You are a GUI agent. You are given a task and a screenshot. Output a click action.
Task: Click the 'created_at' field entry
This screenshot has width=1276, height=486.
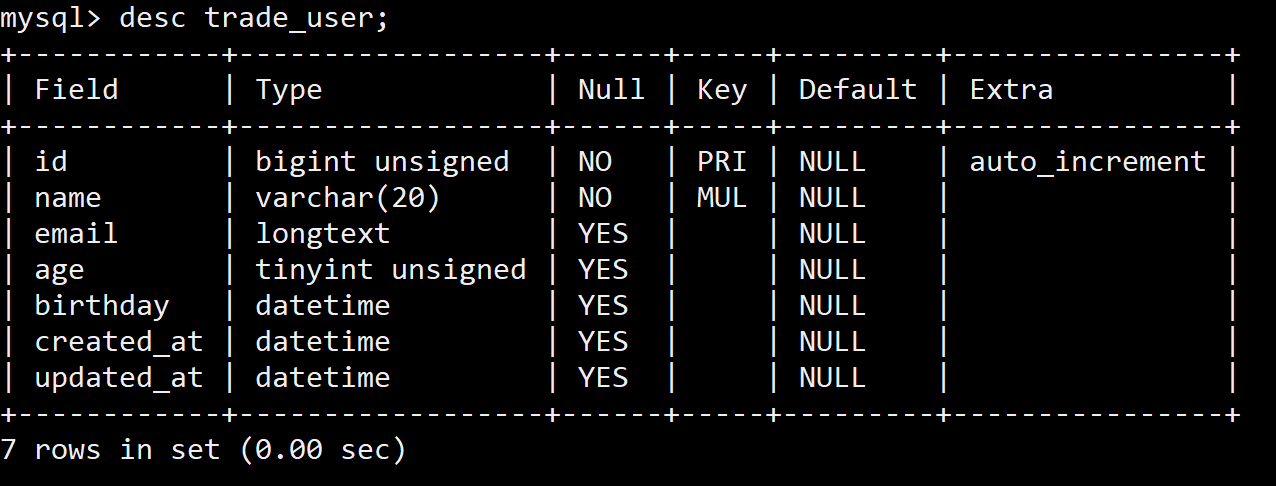pyautogui.click(x=119, y=342)
